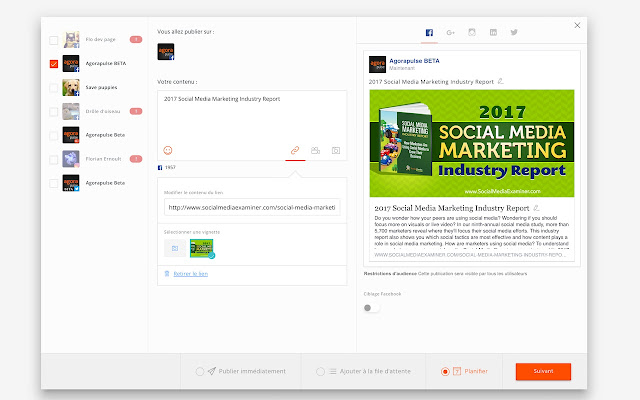This screenshot has width=640, height=400.
Task: Click the upload custom thumbnail placeholder
Action: click(175, 248)
